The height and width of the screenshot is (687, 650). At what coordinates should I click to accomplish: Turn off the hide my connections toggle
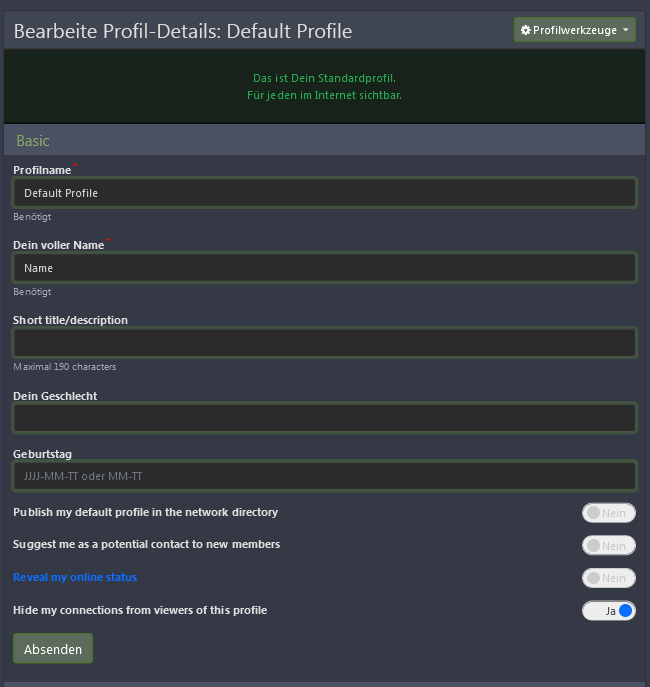[608, 610]
